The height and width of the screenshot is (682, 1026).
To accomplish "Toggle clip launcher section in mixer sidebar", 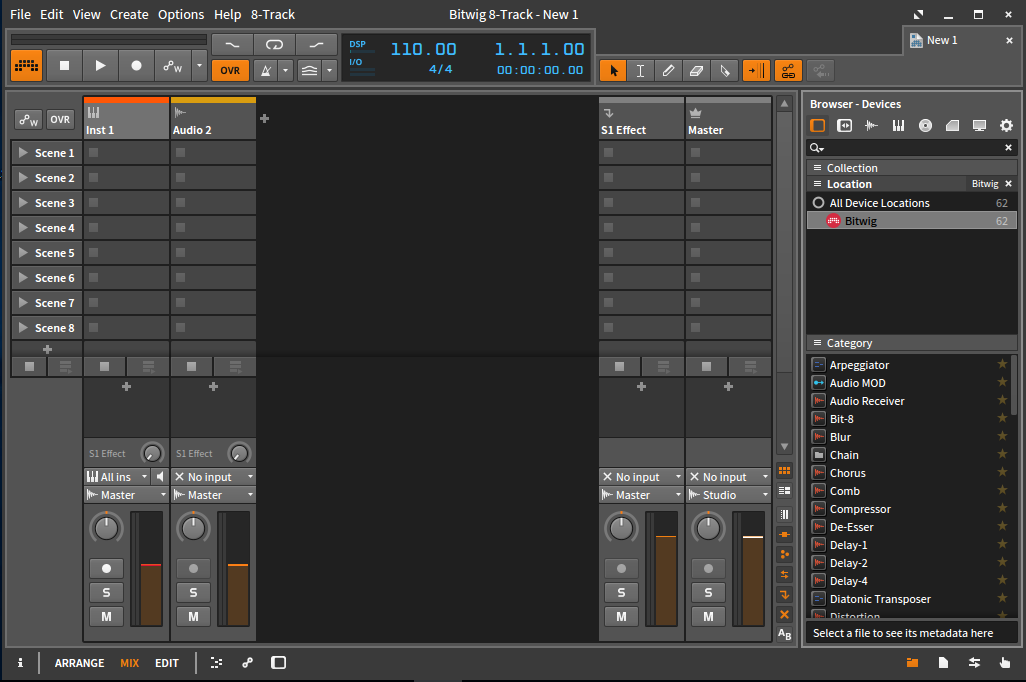I will 785,471.
